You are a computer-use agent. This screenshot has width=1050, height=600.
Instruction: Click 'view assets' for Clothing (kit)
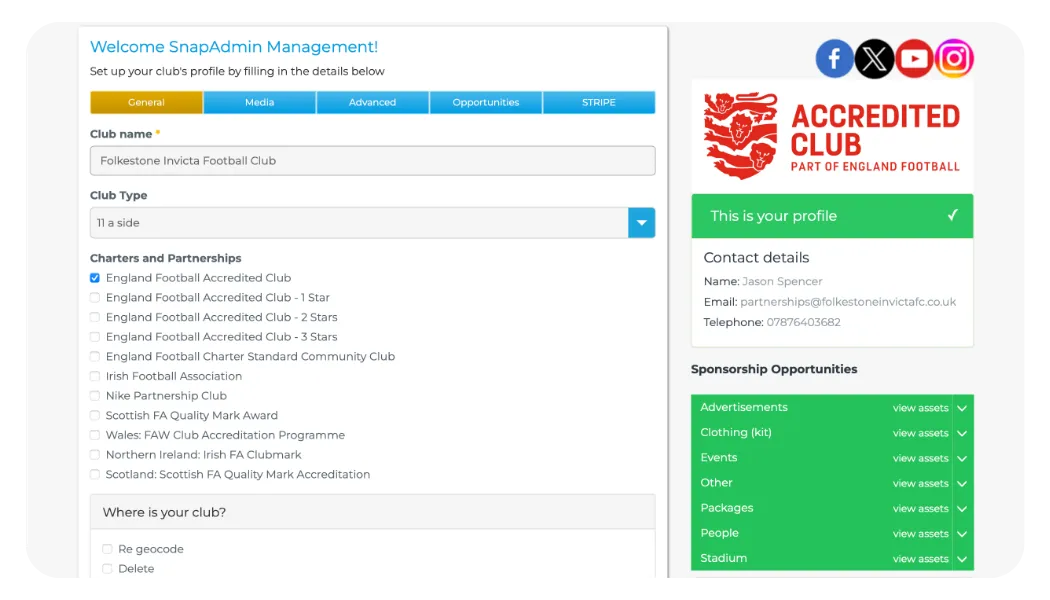[920, 433]
